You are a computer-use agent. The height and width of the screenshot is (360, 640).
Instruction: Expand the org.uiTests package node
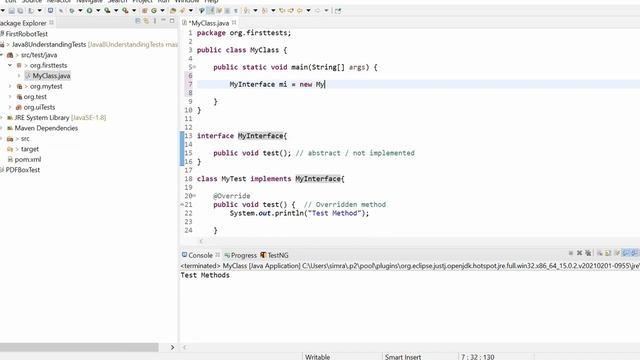coord(10,107)
